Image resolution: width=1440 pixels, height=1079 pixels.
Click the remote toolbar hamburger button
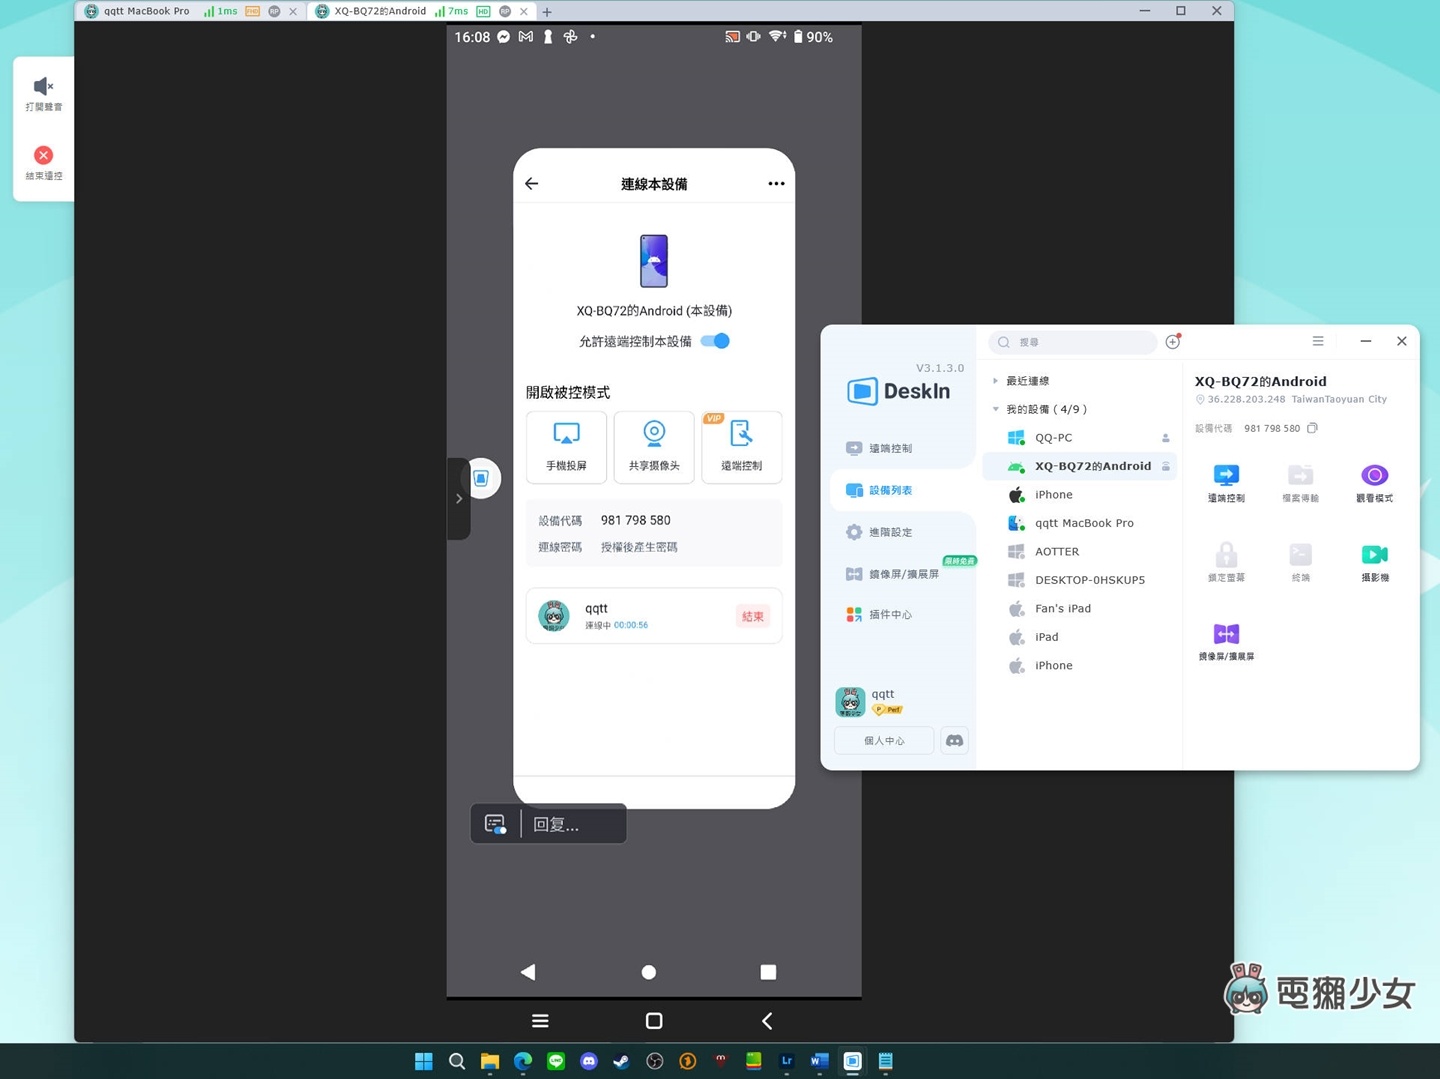point(540,1021)
